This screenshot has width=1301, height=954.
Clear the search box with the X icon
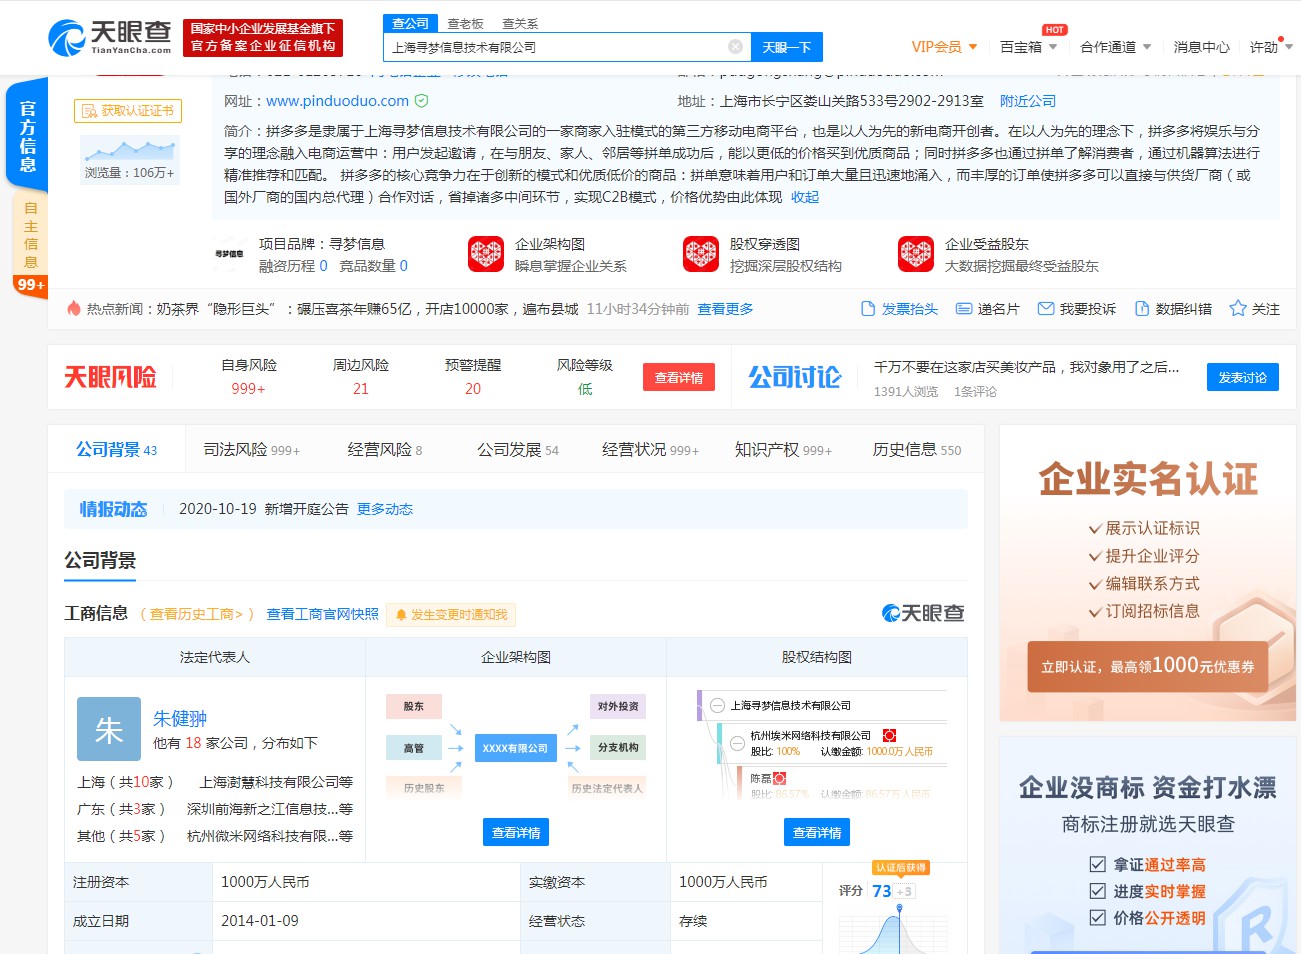(735, 47)
